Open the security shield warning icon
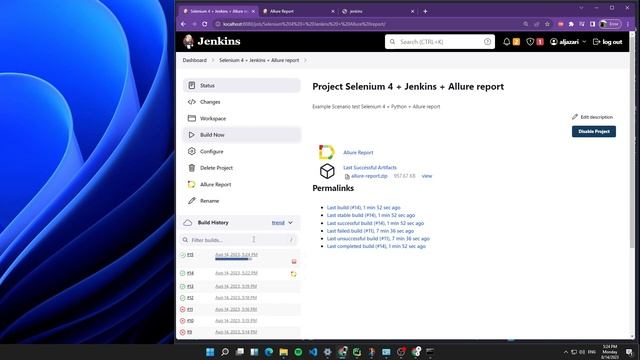The image size is (640, 360). pos(530,42)
